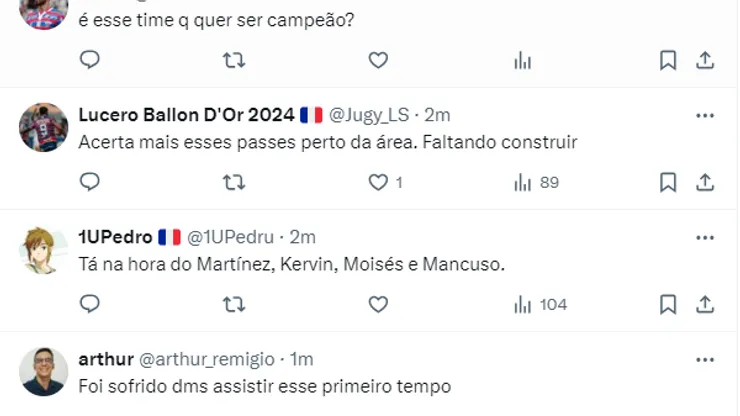Retweet the Lucero Ballon D'Or post

point(234,182)
